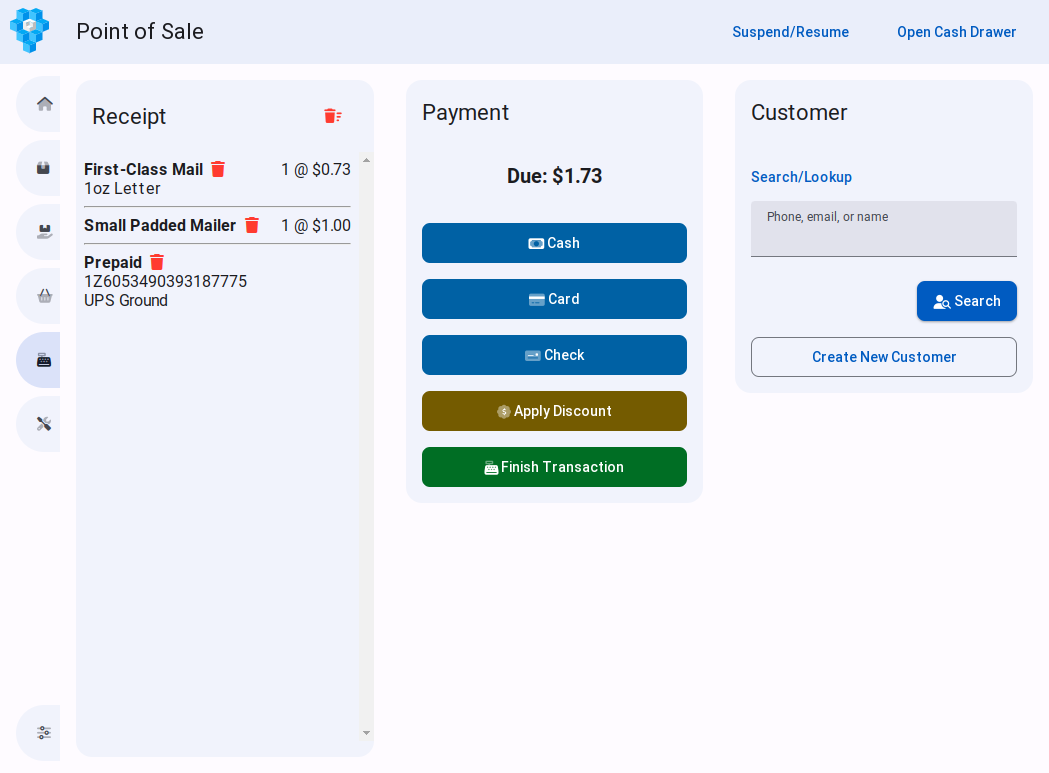This screenshot has width=1049, height=773.
Task: Choose the Card payment button
Action: click(554, 299)
